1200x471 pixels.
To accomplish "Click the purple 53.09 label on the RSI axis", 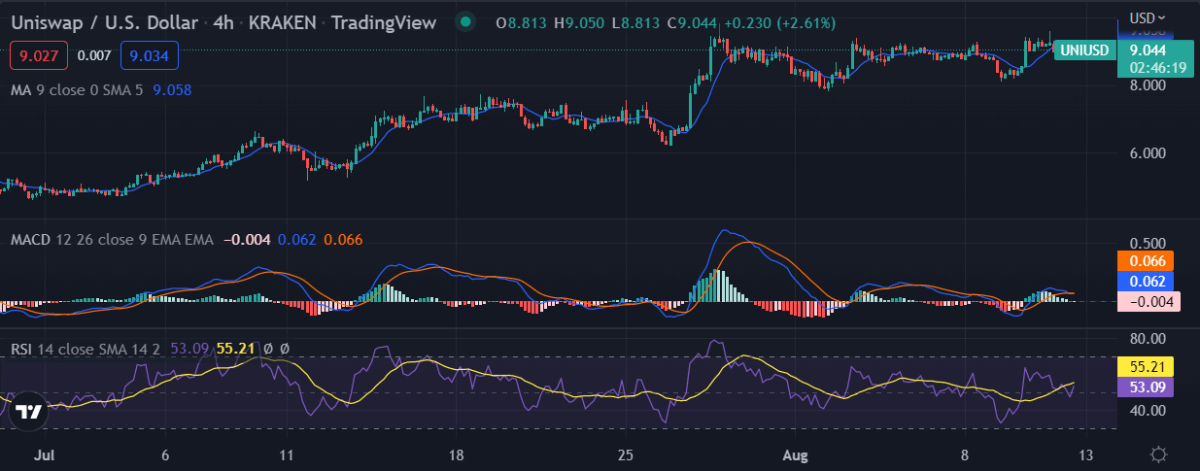I will (x=1145, y=389).
